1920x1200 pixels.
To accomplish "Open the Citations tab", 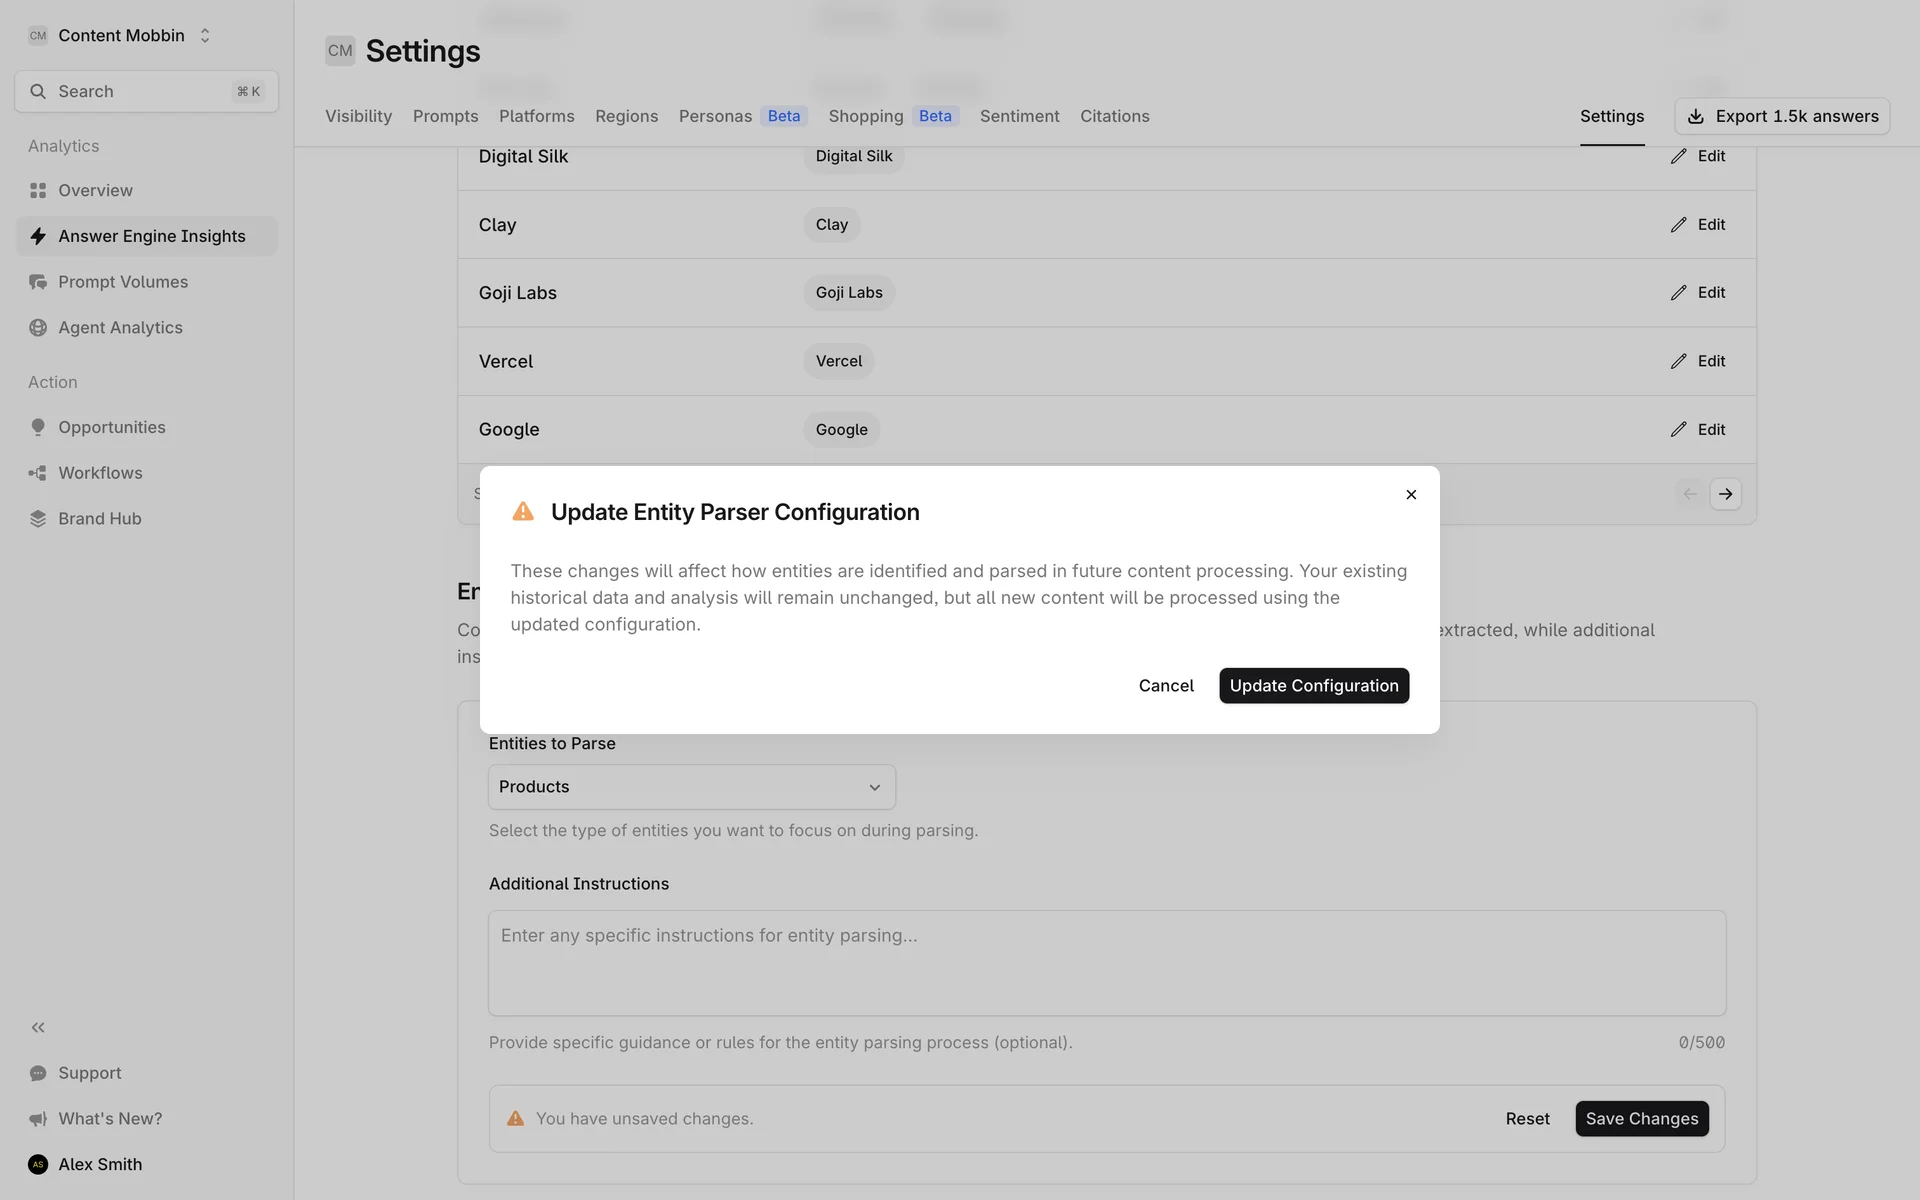I will tap(1114, 116).
